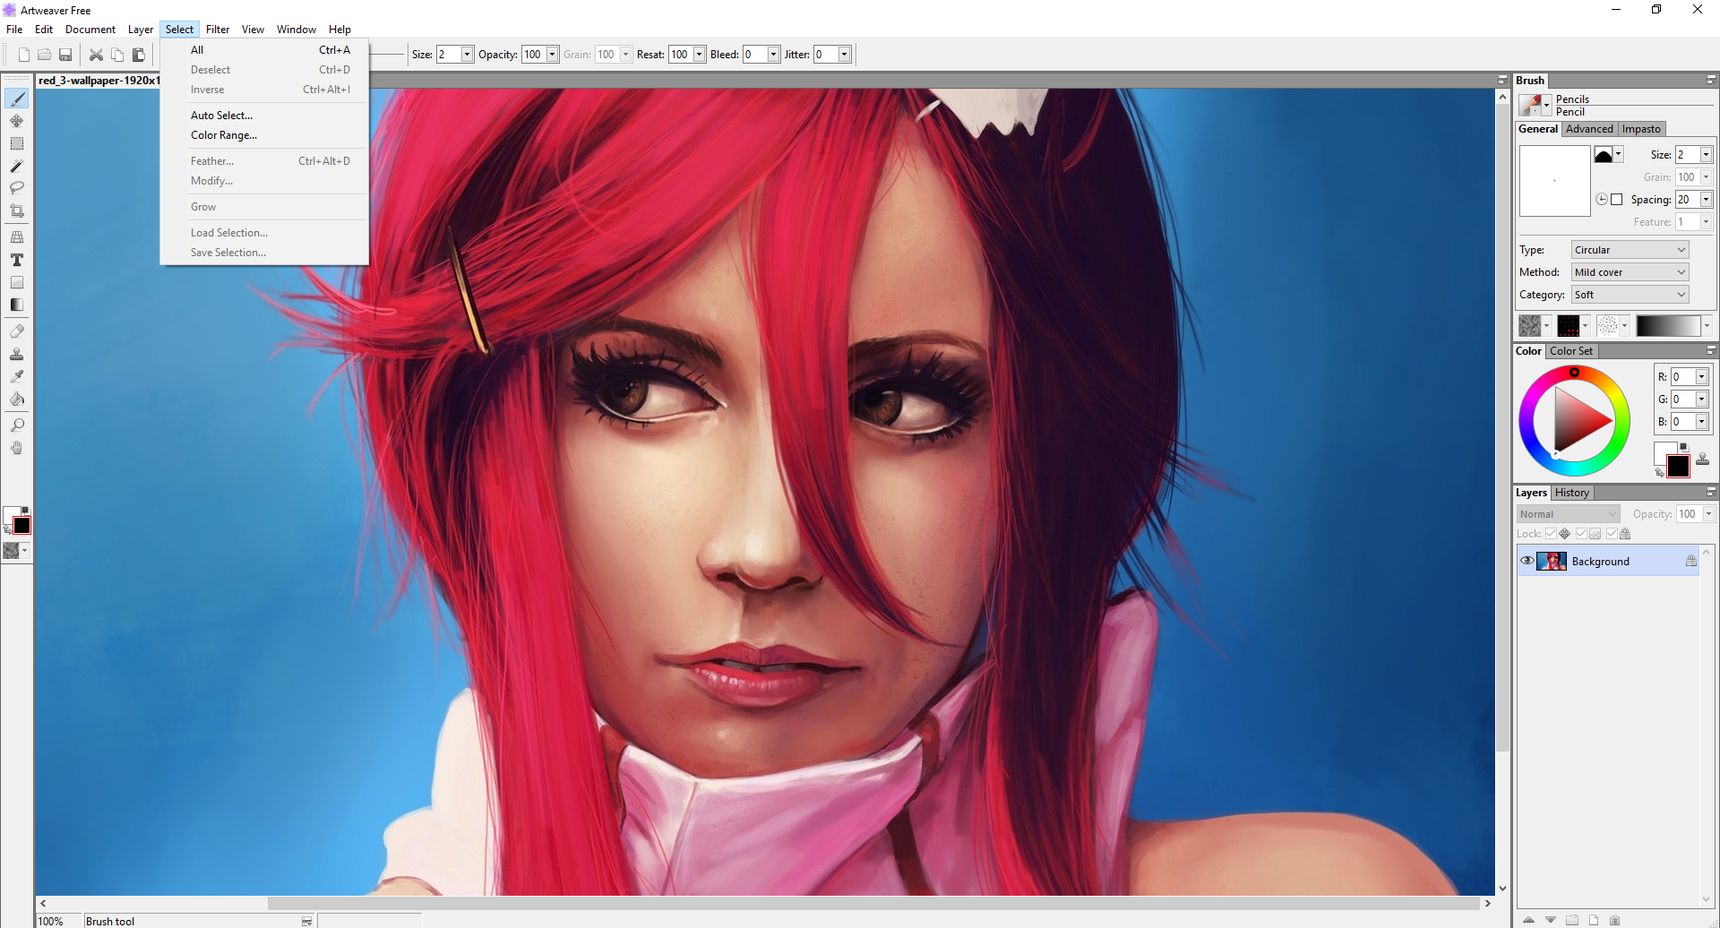Image resolution: width=1720 pixels, height=928 pixels.
Task: Select the Gradient tool
Action: coord(17,305)
